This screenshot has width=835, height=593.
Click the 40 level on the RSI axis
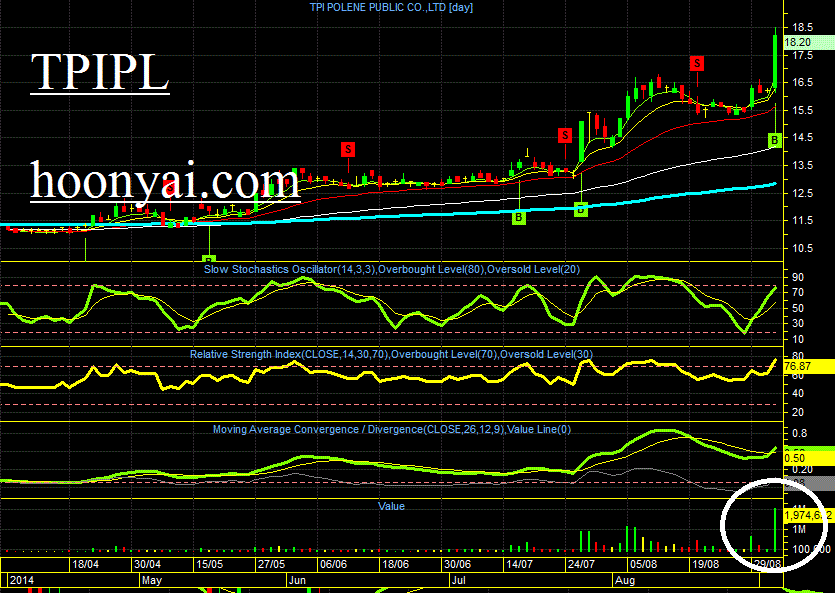pyautogui.click(x=798, y=394)
